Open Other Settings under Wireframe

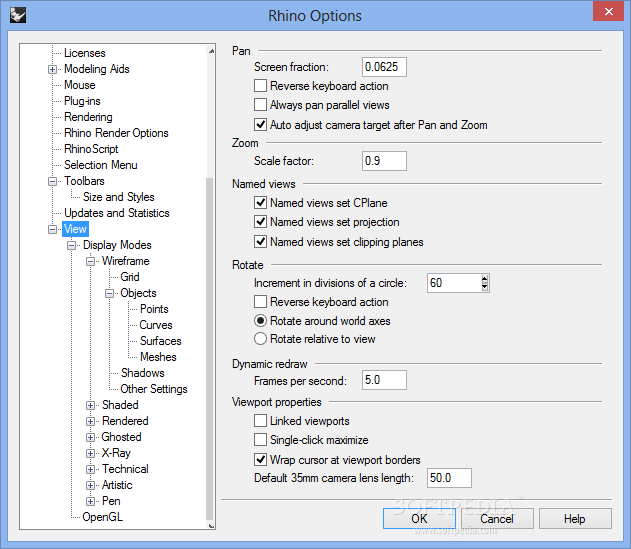(x=154, y=389)
